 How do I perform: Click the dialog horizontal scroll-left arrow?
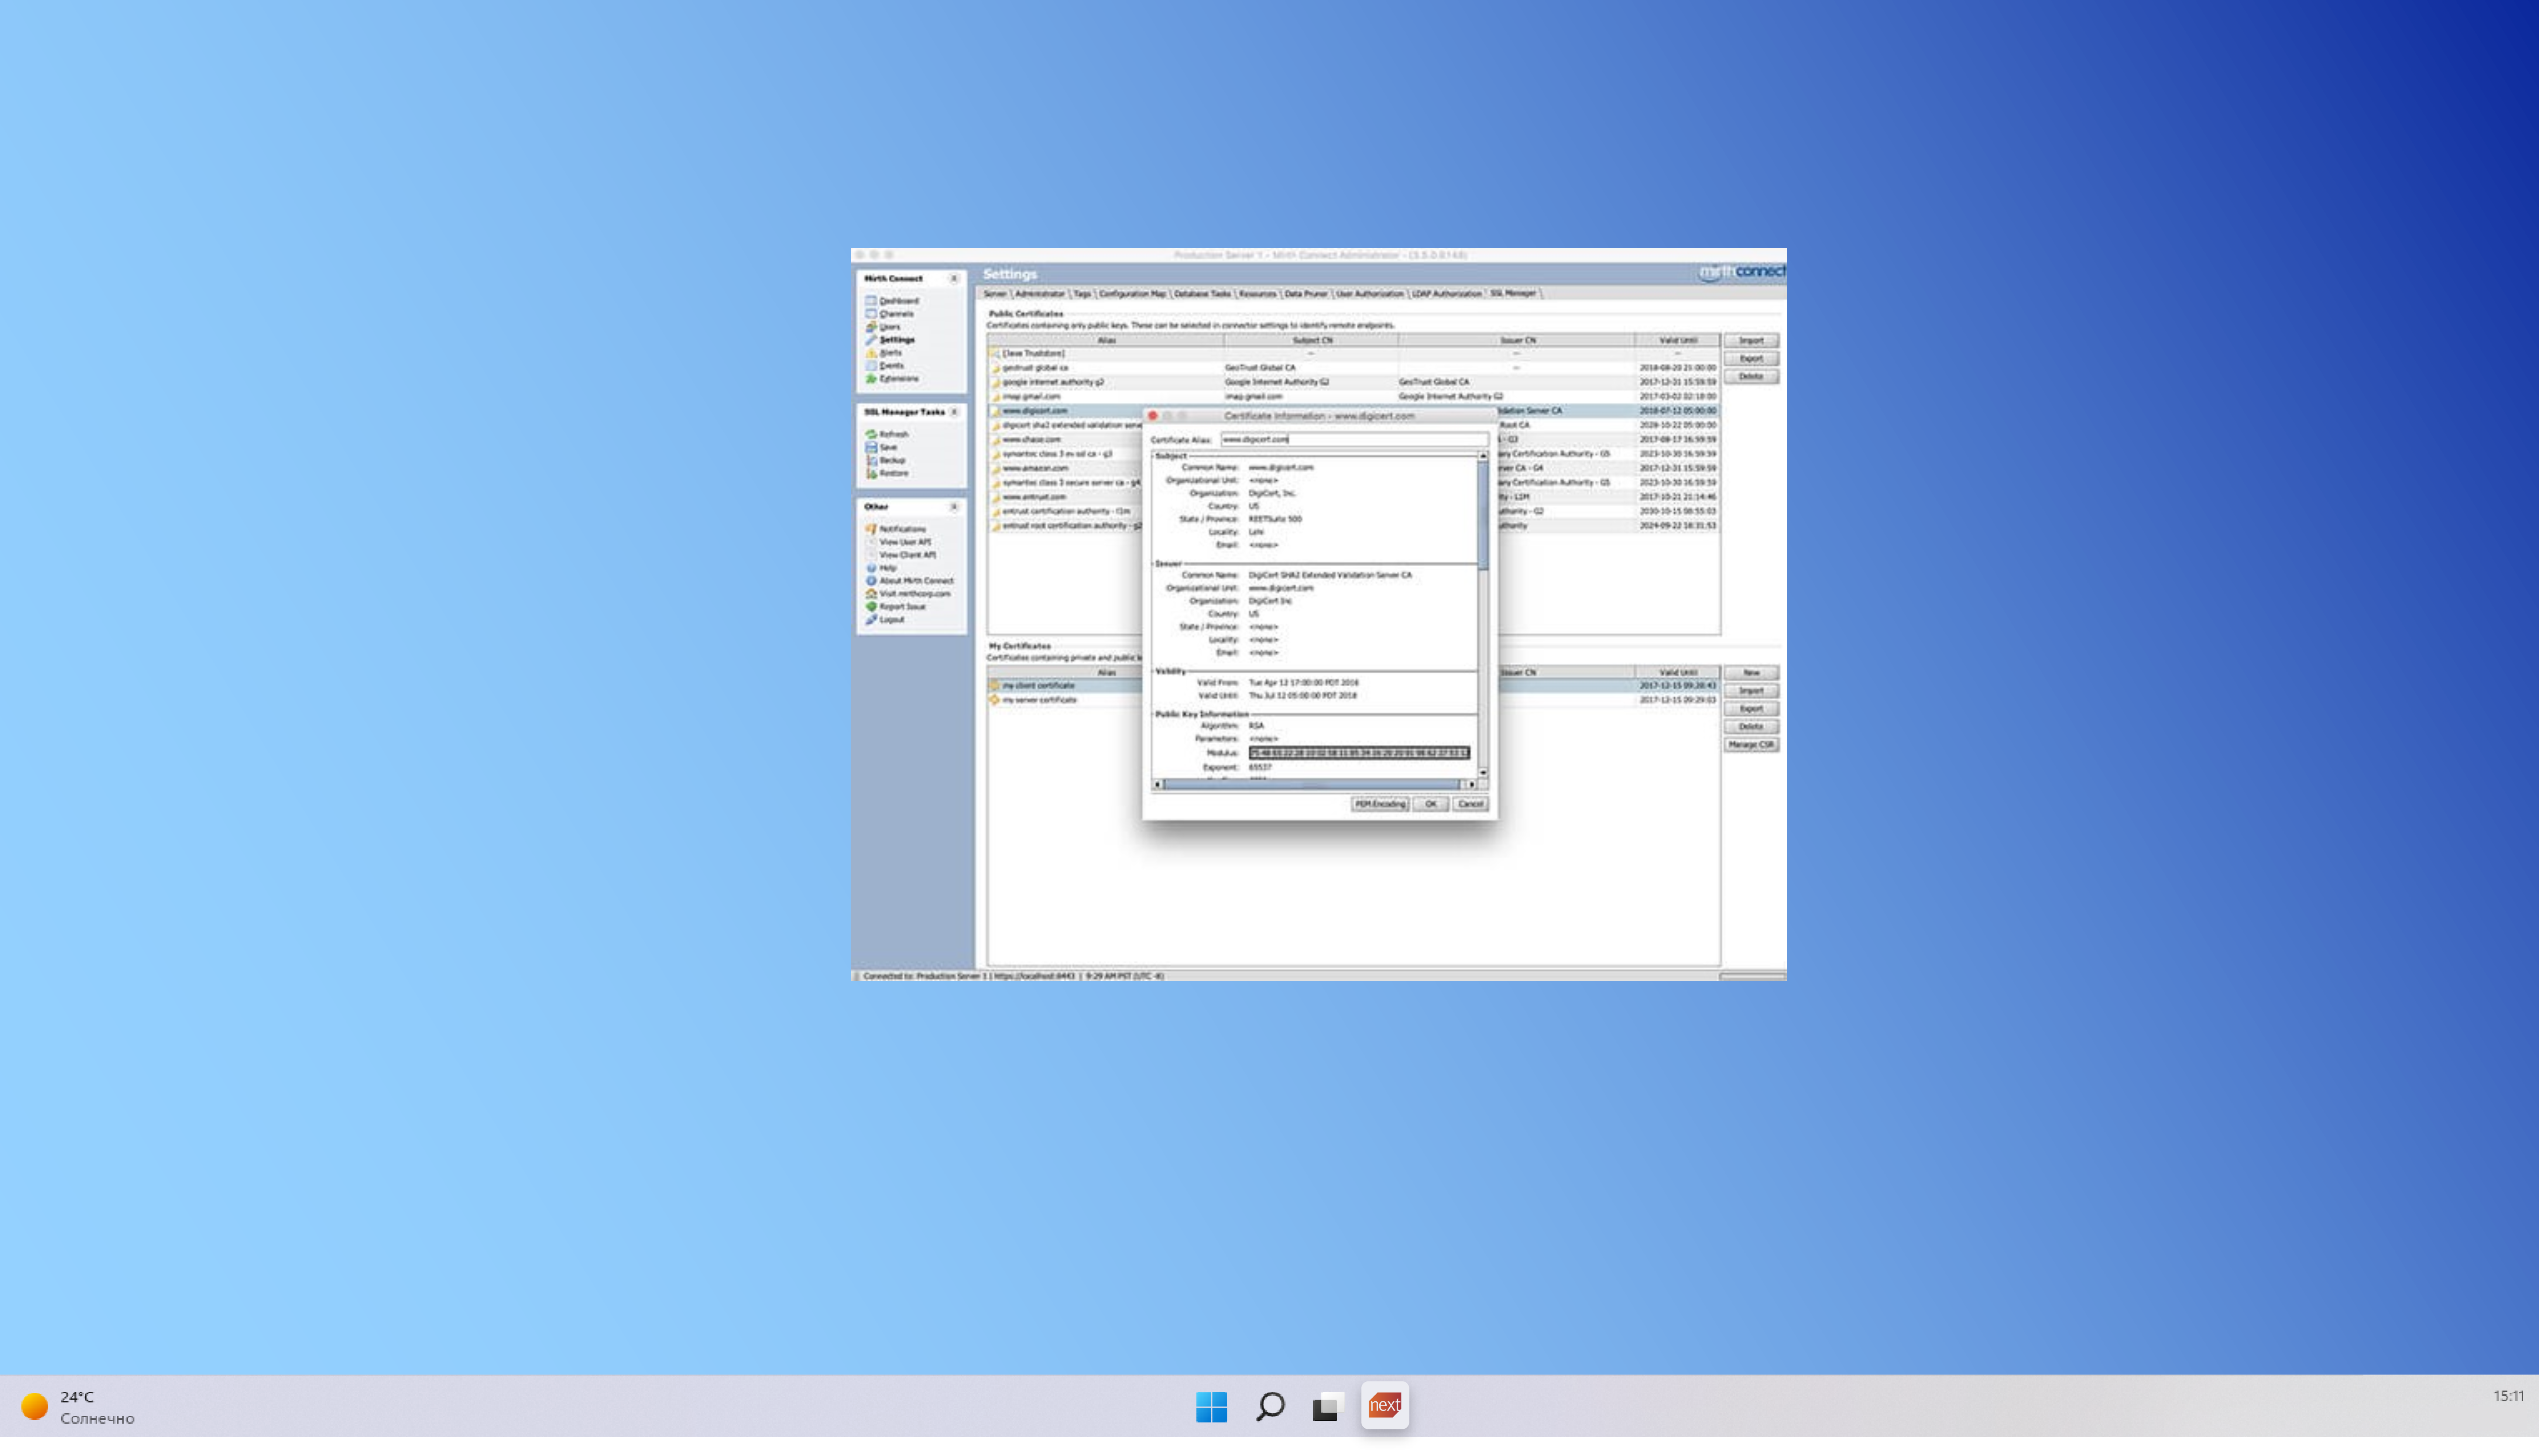1157,785
